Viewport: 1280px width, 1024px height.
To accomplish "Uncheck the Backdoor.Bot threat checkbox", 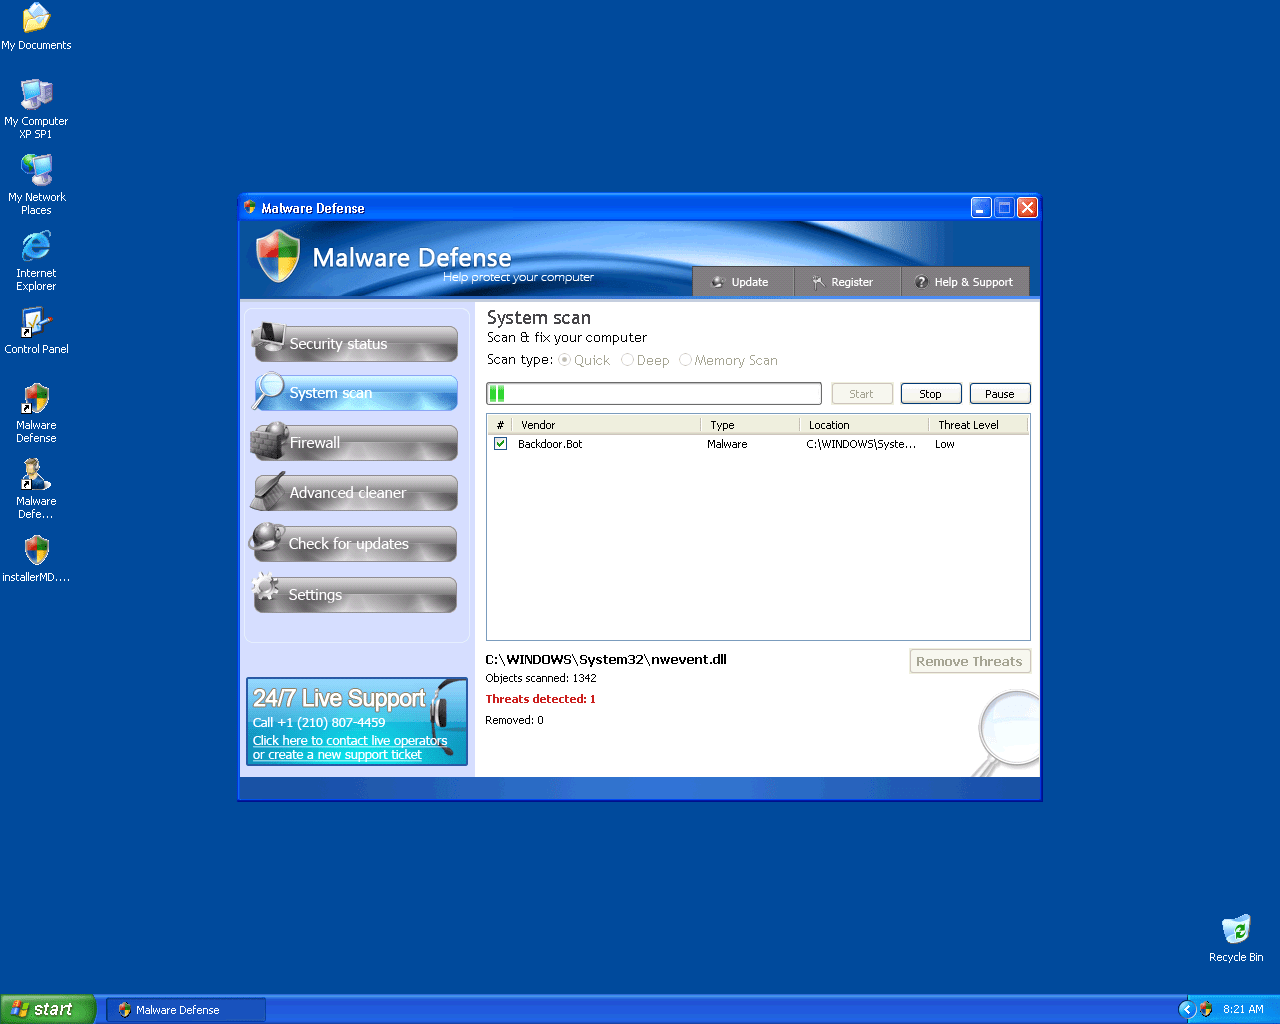I will point(501,444).
